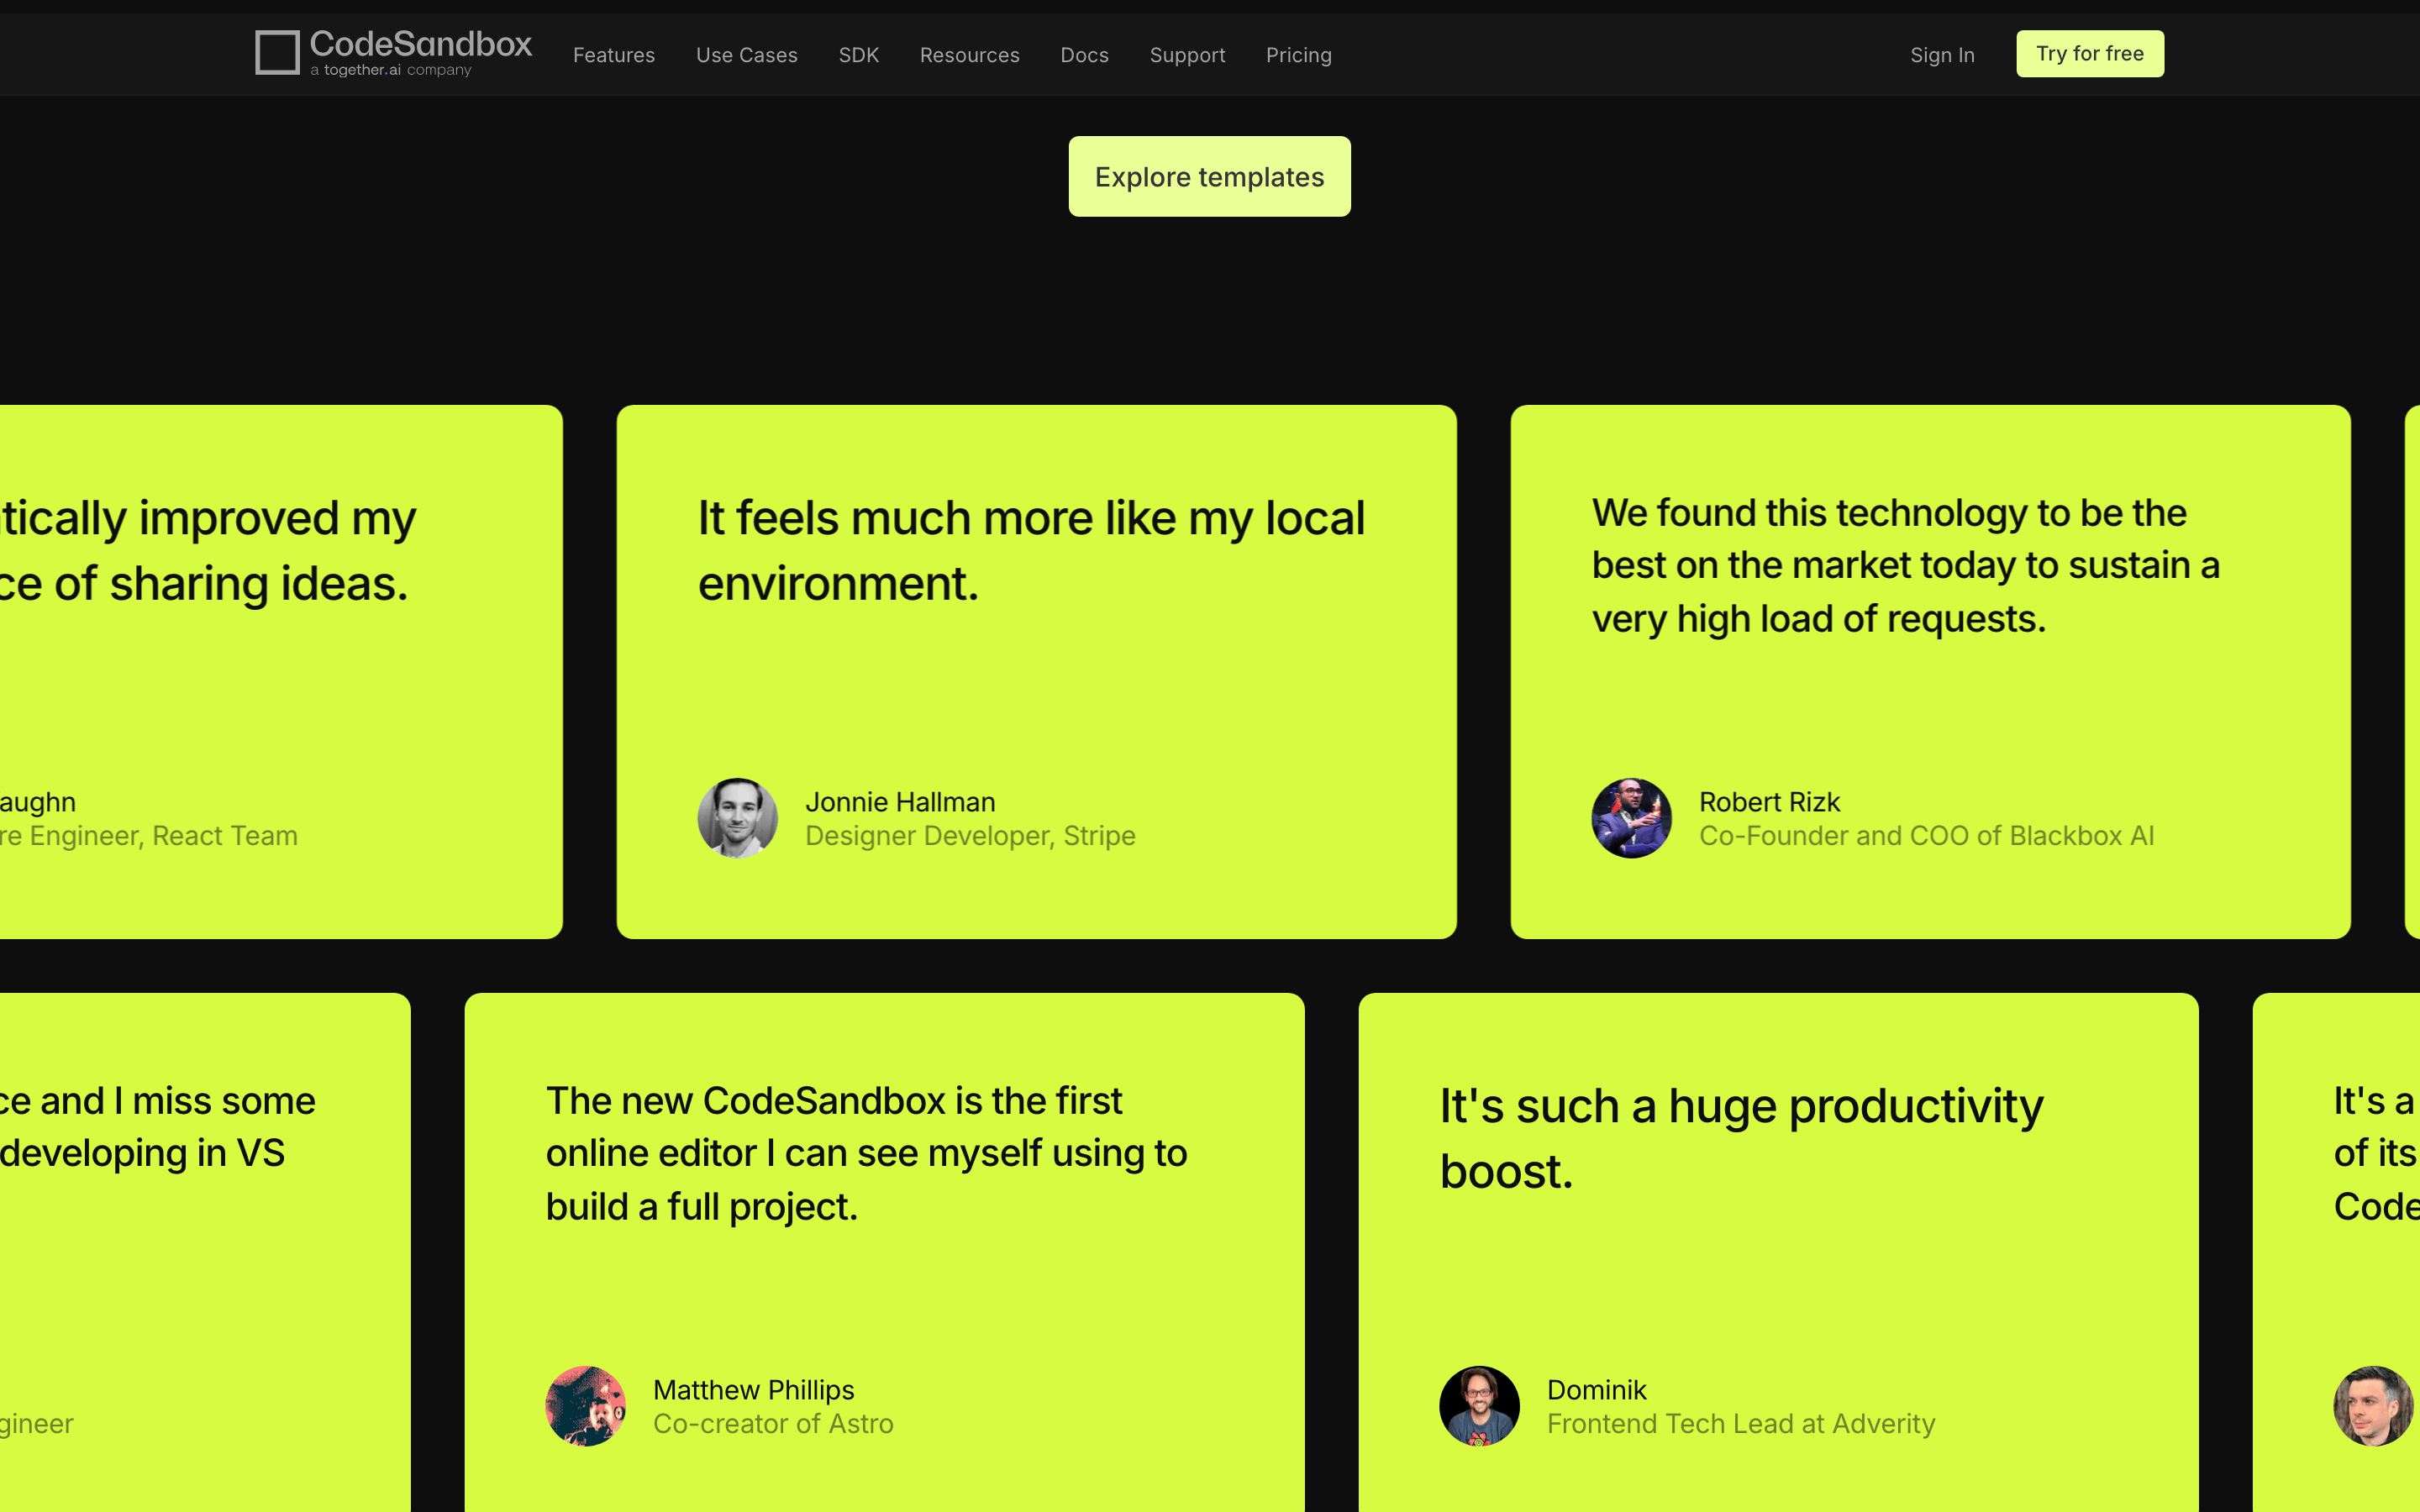Select the name Jonnie Hallman
2420x1512 pixels.
click(901, 802)
